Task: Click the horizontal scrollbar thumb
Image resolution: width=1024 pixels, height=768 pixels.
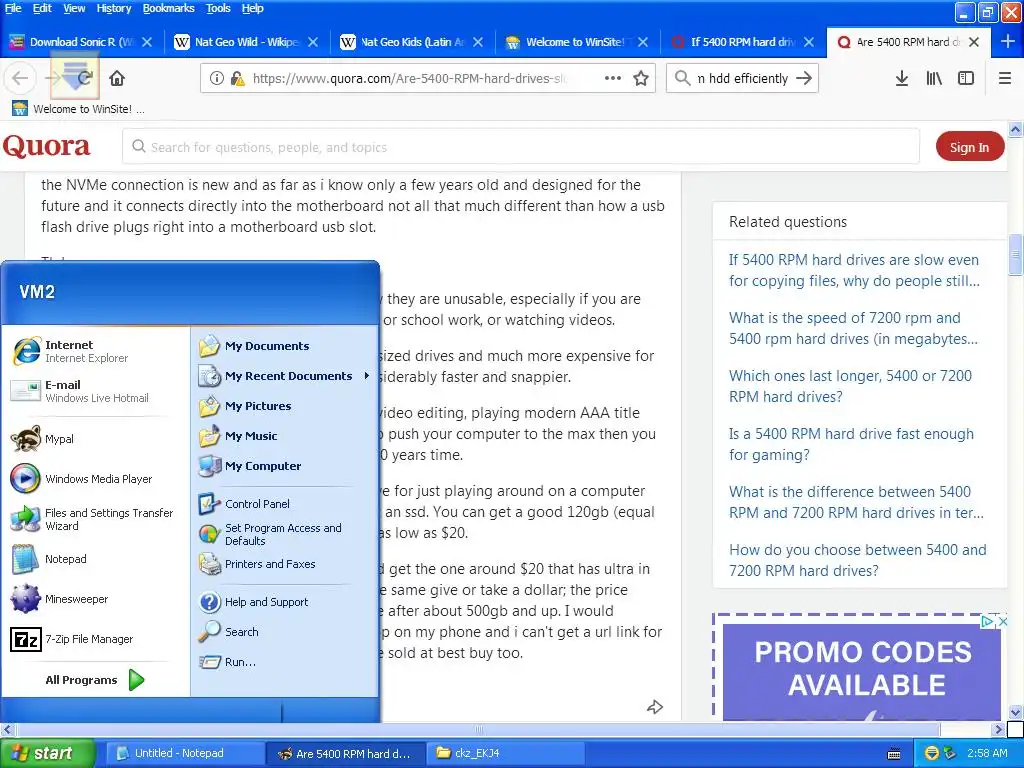Action: [x=477, y=729]
